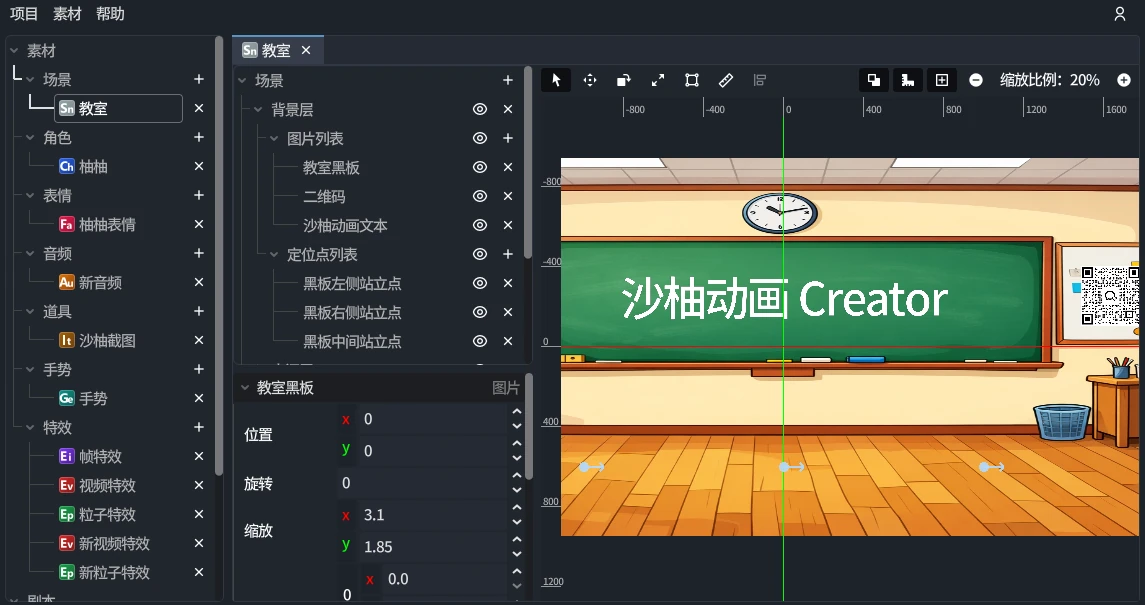Collapse the 素材 root tree
1145x605 pixels.
coord(14,50)
